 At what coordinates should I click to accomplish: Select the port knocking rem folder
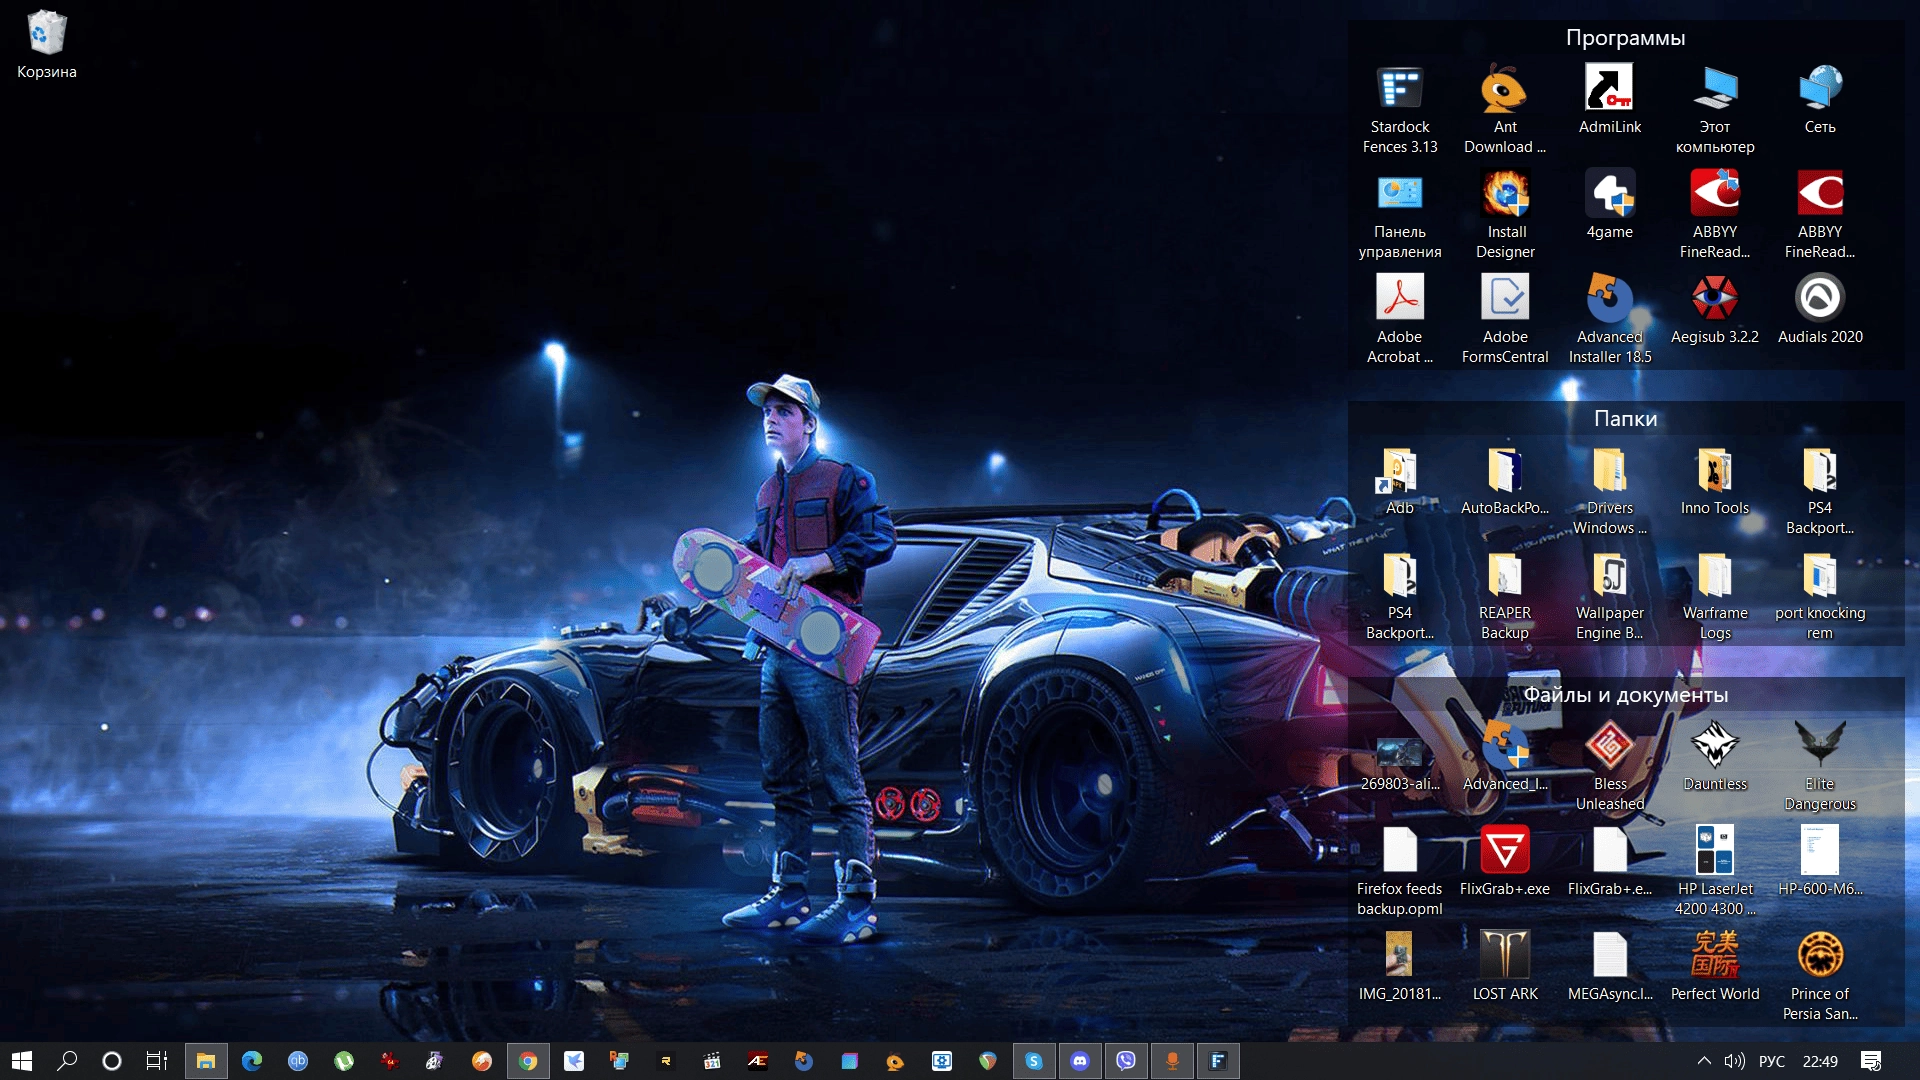[1820, 596]
